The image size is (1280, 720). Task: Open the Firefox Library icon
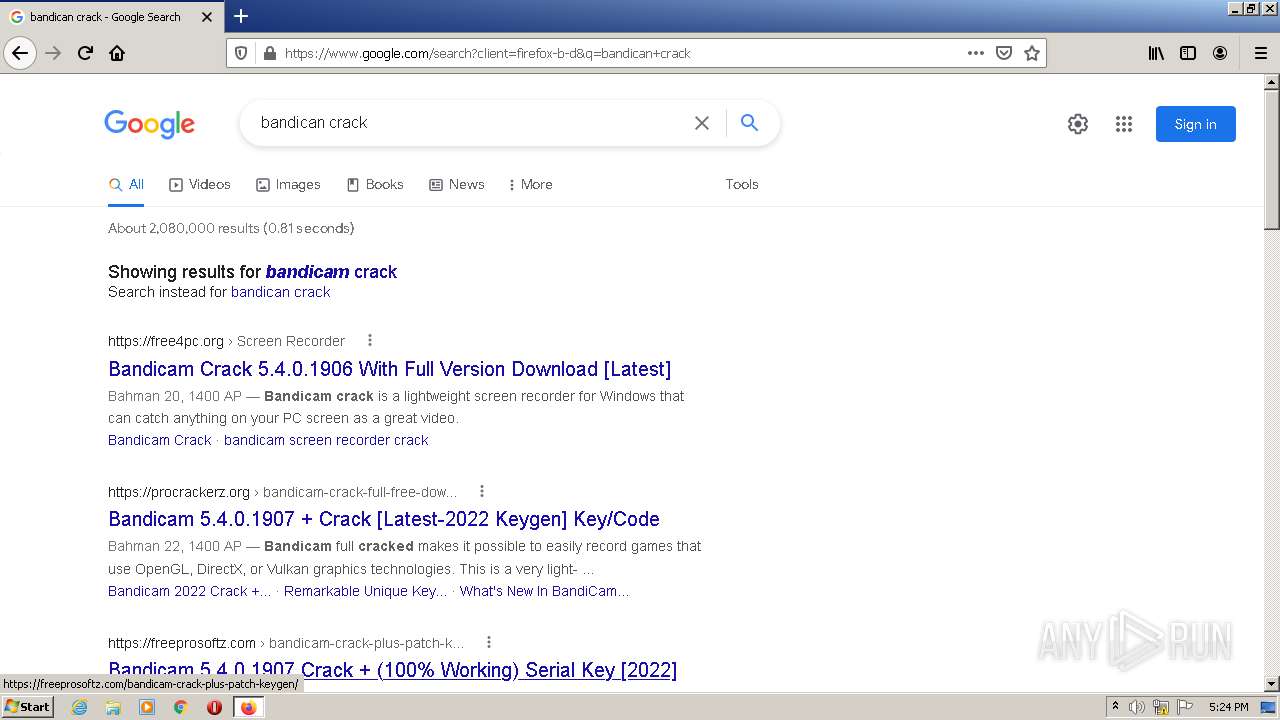(x=1156, y=53)
